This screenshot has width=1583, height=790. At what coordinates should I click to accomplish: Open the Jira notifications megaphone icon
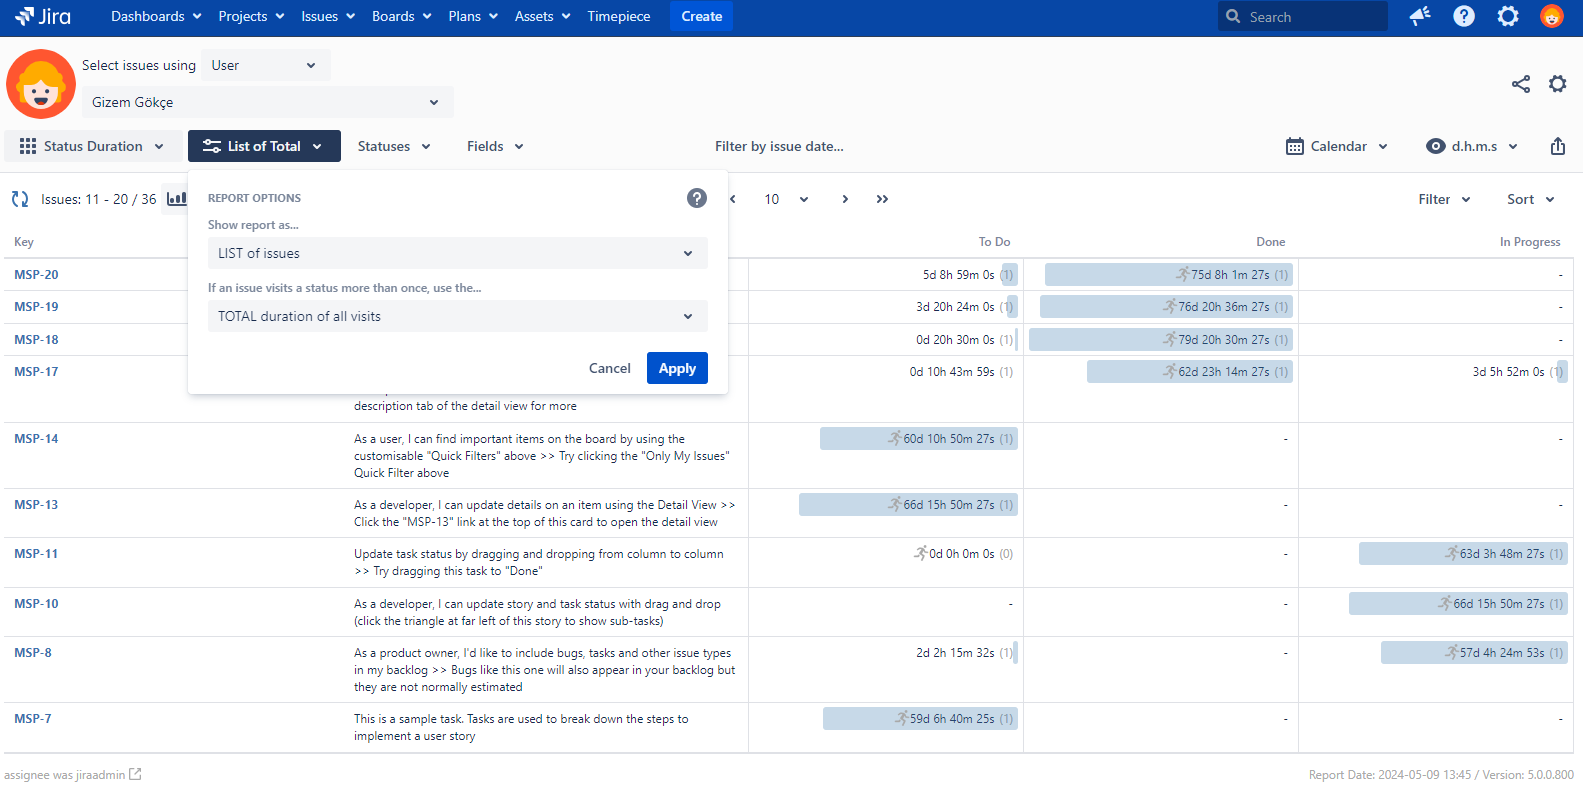(x=1419, y=16)
